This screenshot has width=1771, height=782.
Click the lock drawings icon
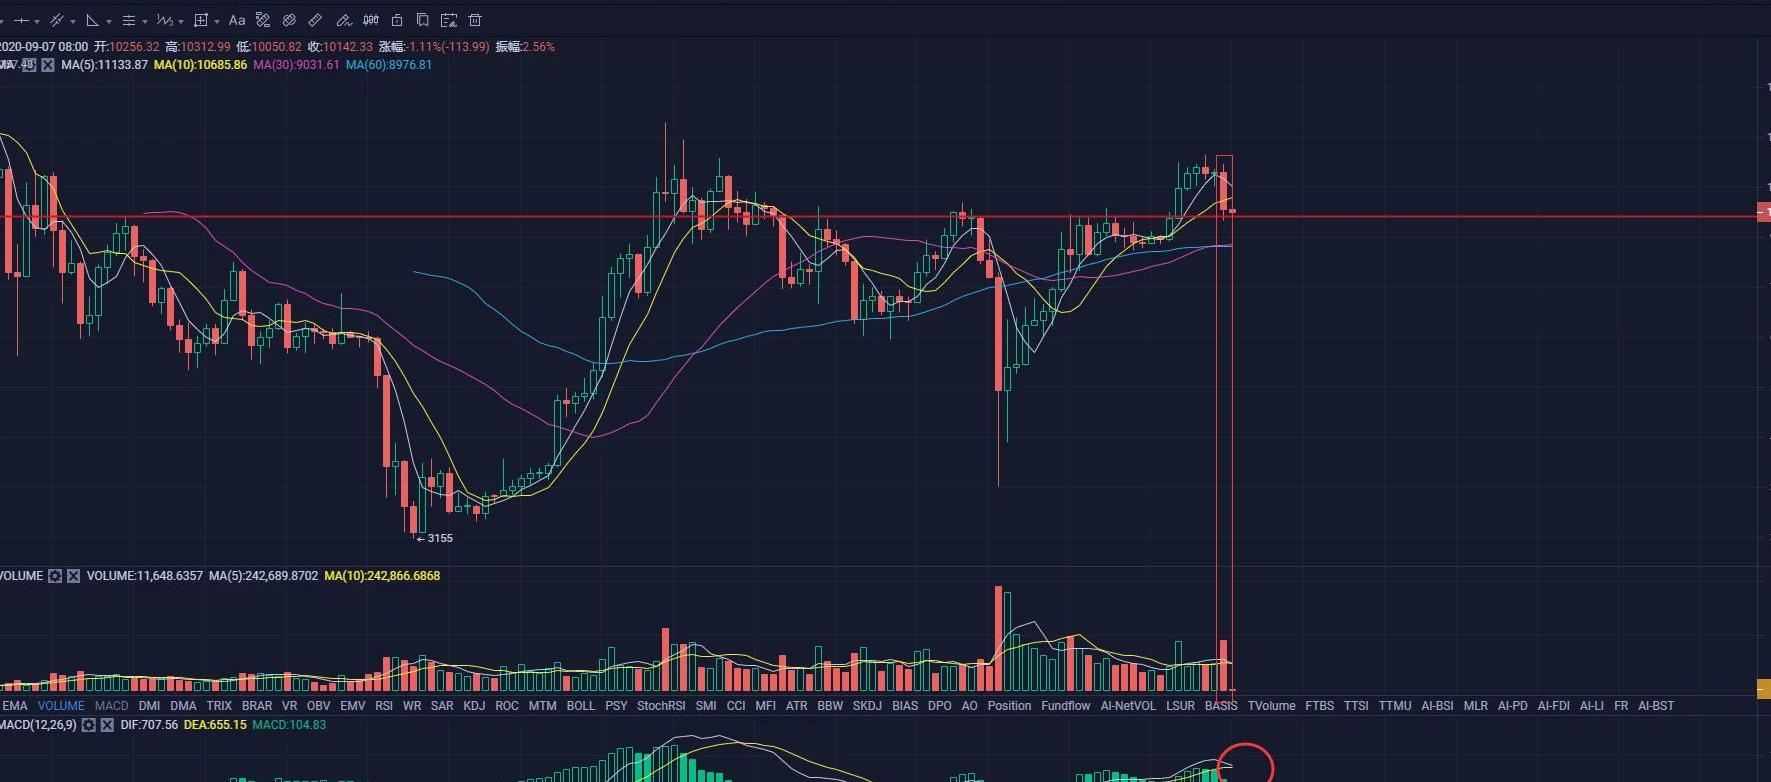397,20
